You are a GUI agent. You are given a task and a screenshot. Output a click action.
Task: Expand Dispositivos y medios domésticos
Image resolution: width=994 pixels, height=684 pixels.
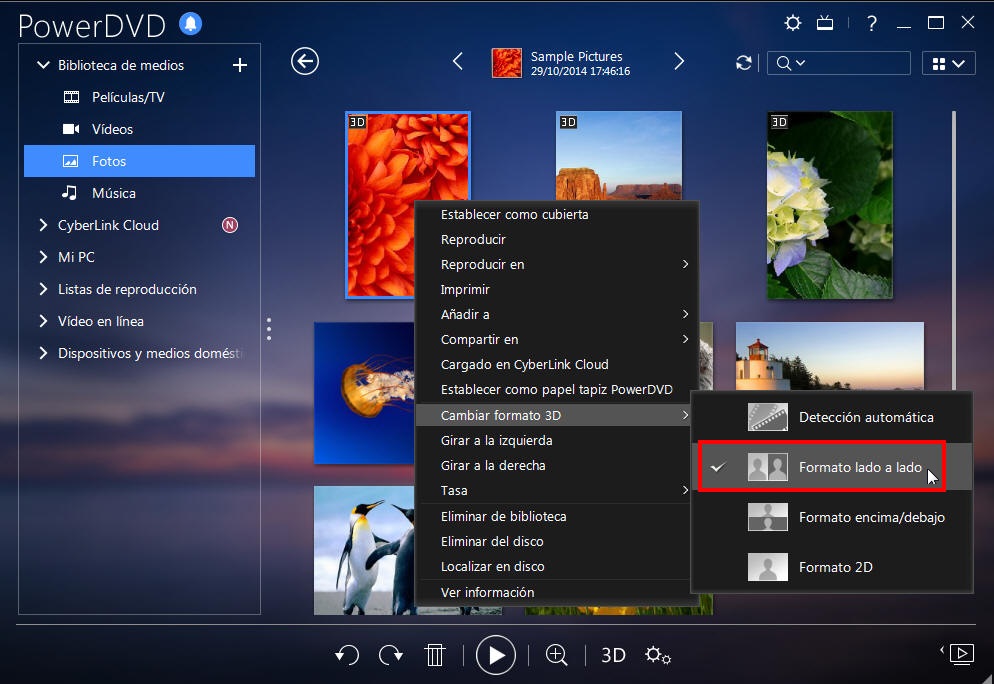(43, 353)
